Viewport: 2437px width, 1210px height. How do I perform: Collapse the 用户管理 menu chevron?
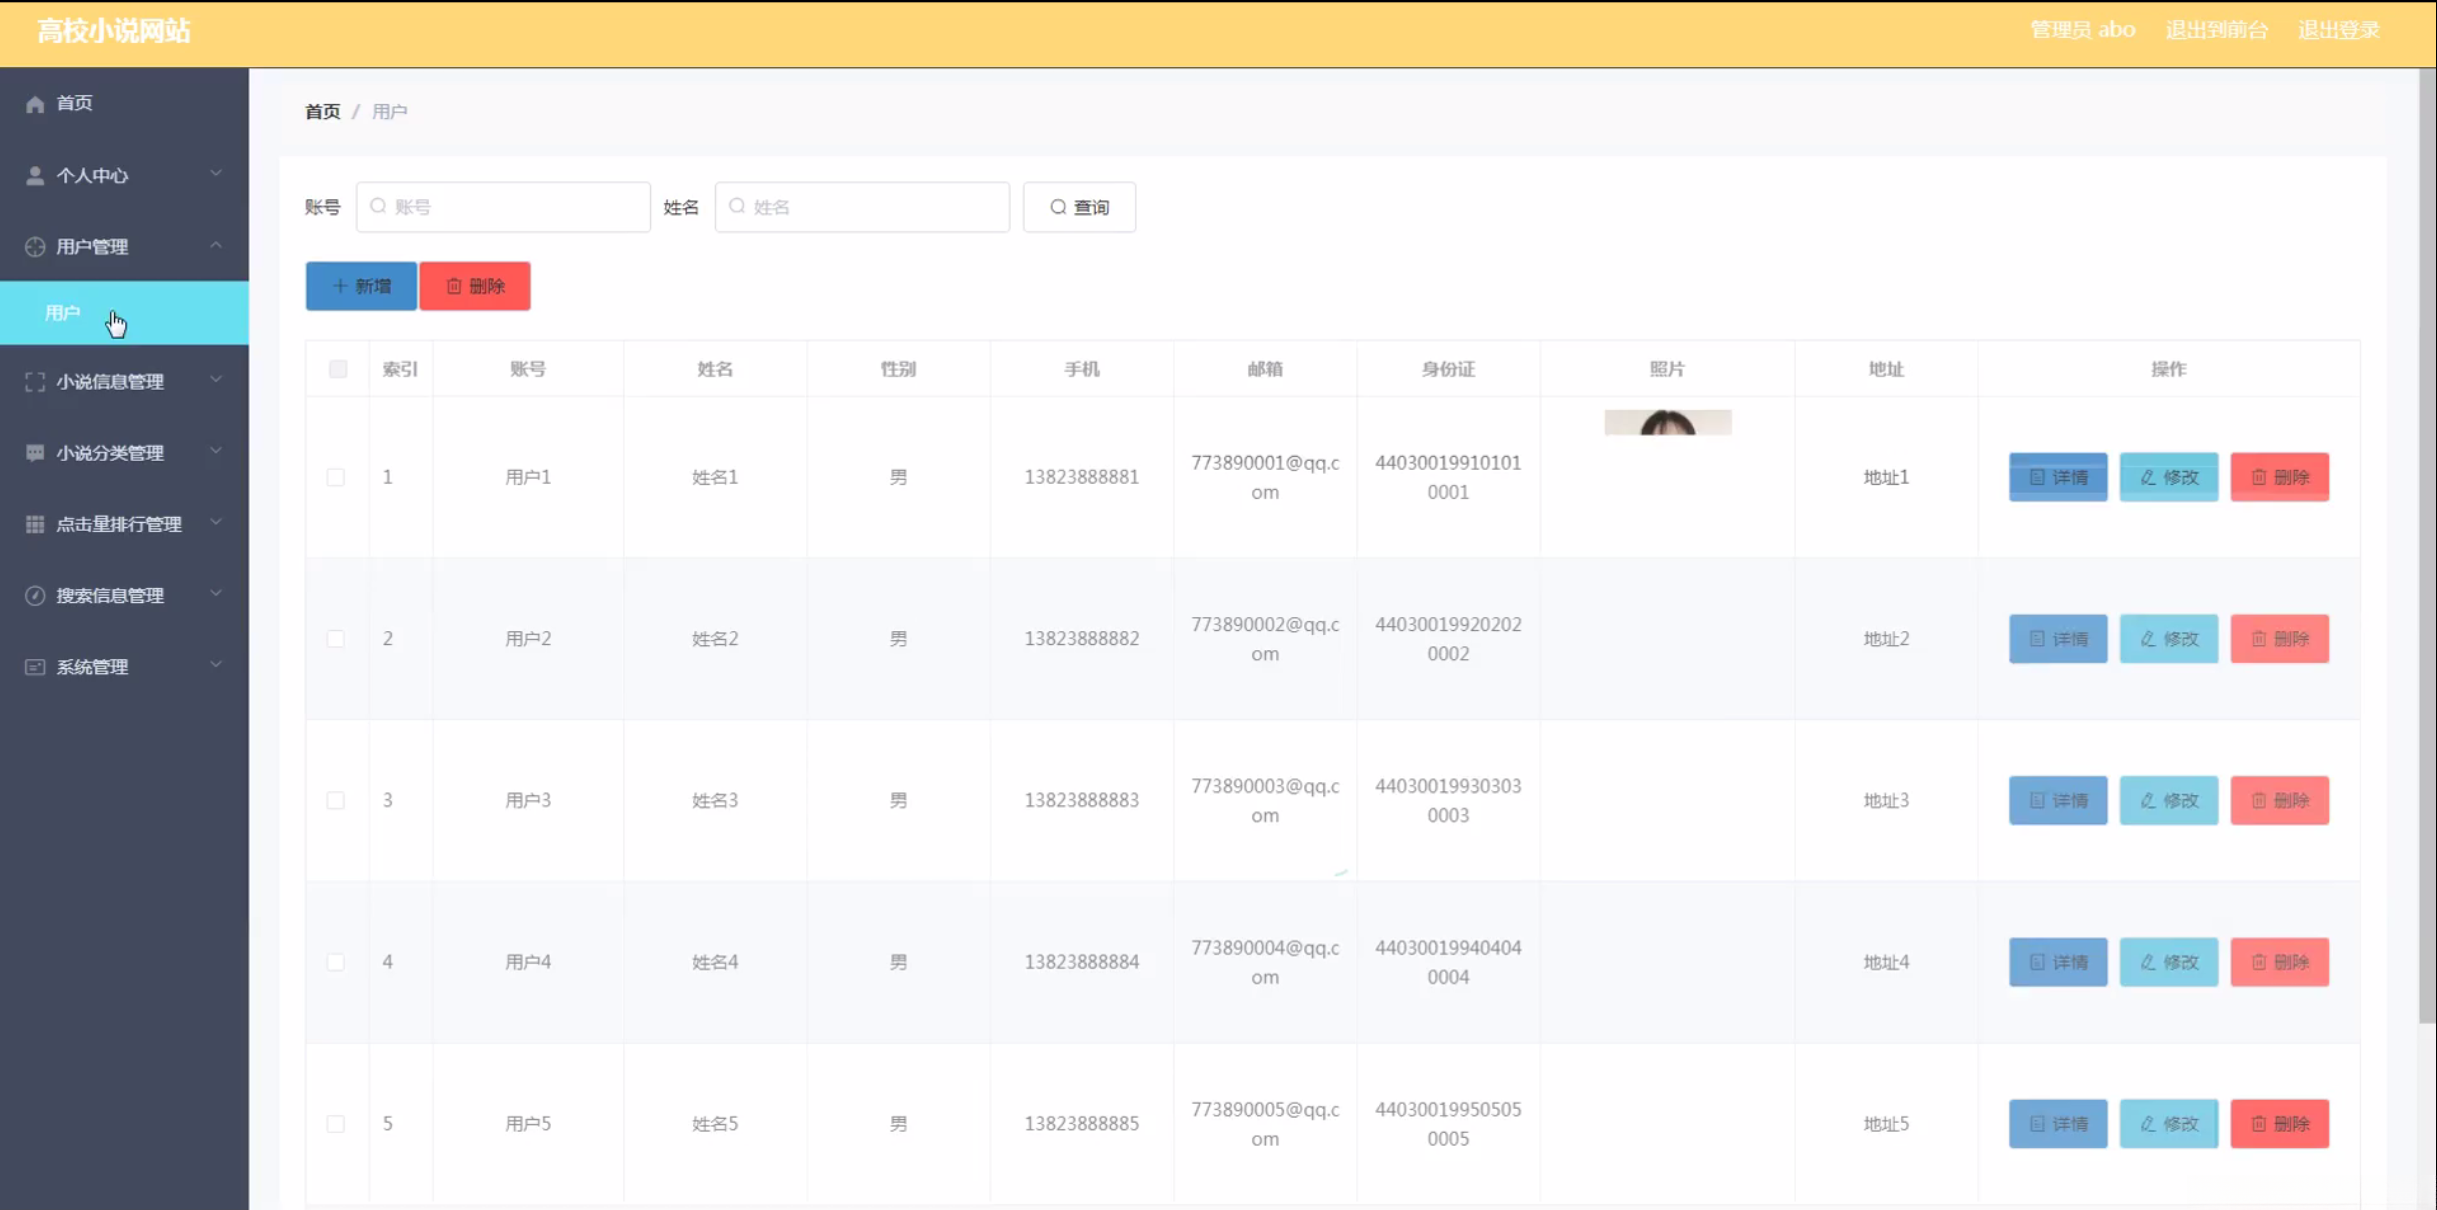216,246
